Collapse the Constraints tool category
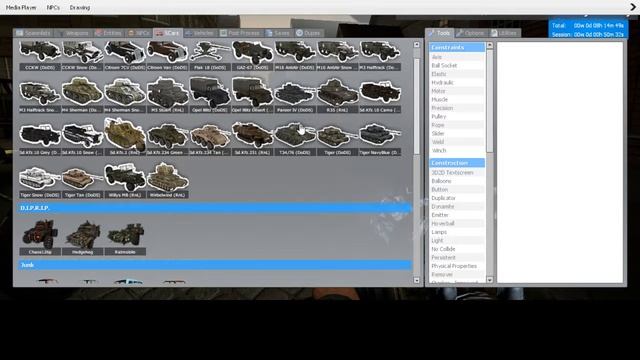Viewport: 640px width, 360px height. coord(457,47)
